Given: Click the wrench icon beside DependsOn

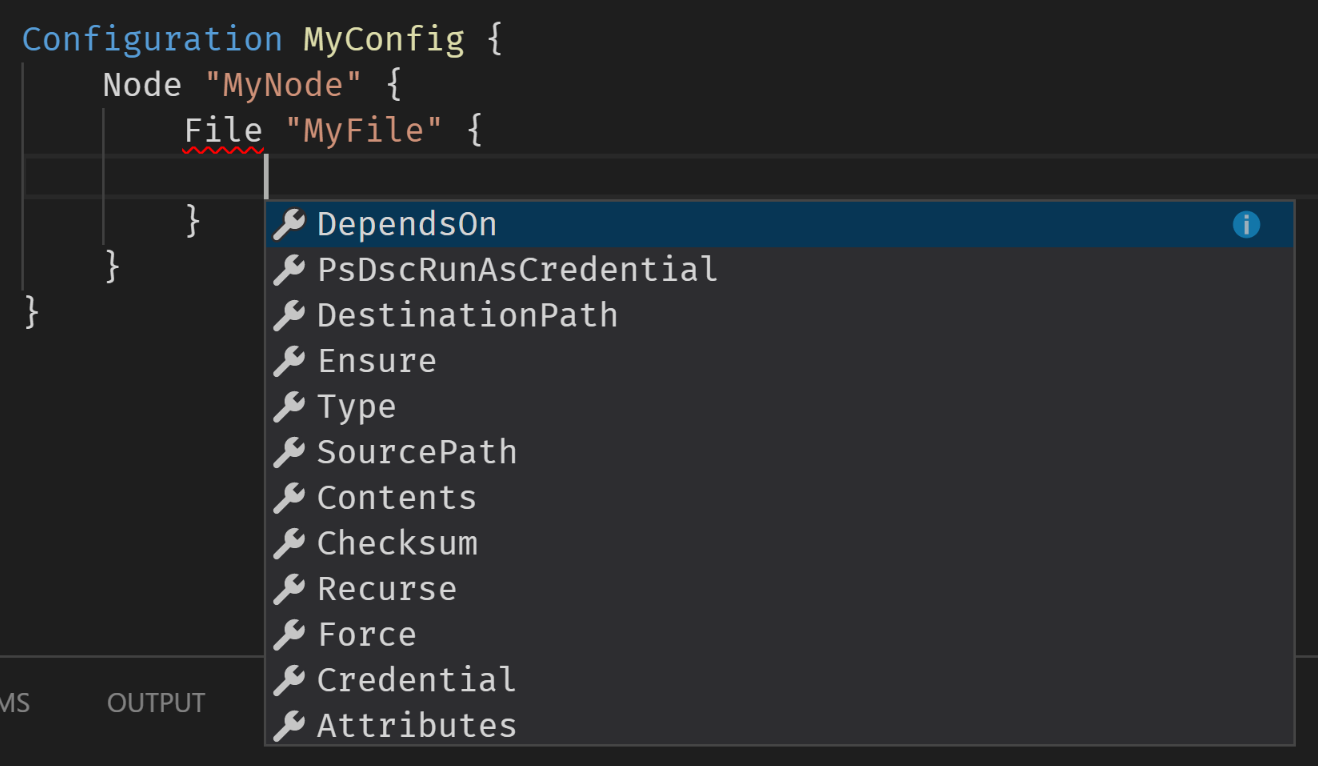Looking at the screenshot, I should click(289, 224).
